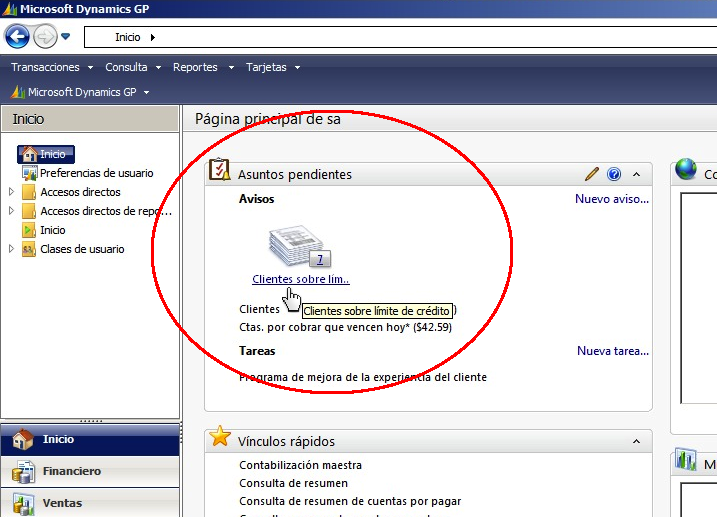
Task: Click Accesos directos de reportes folder icon
Action: coord(29,211)
